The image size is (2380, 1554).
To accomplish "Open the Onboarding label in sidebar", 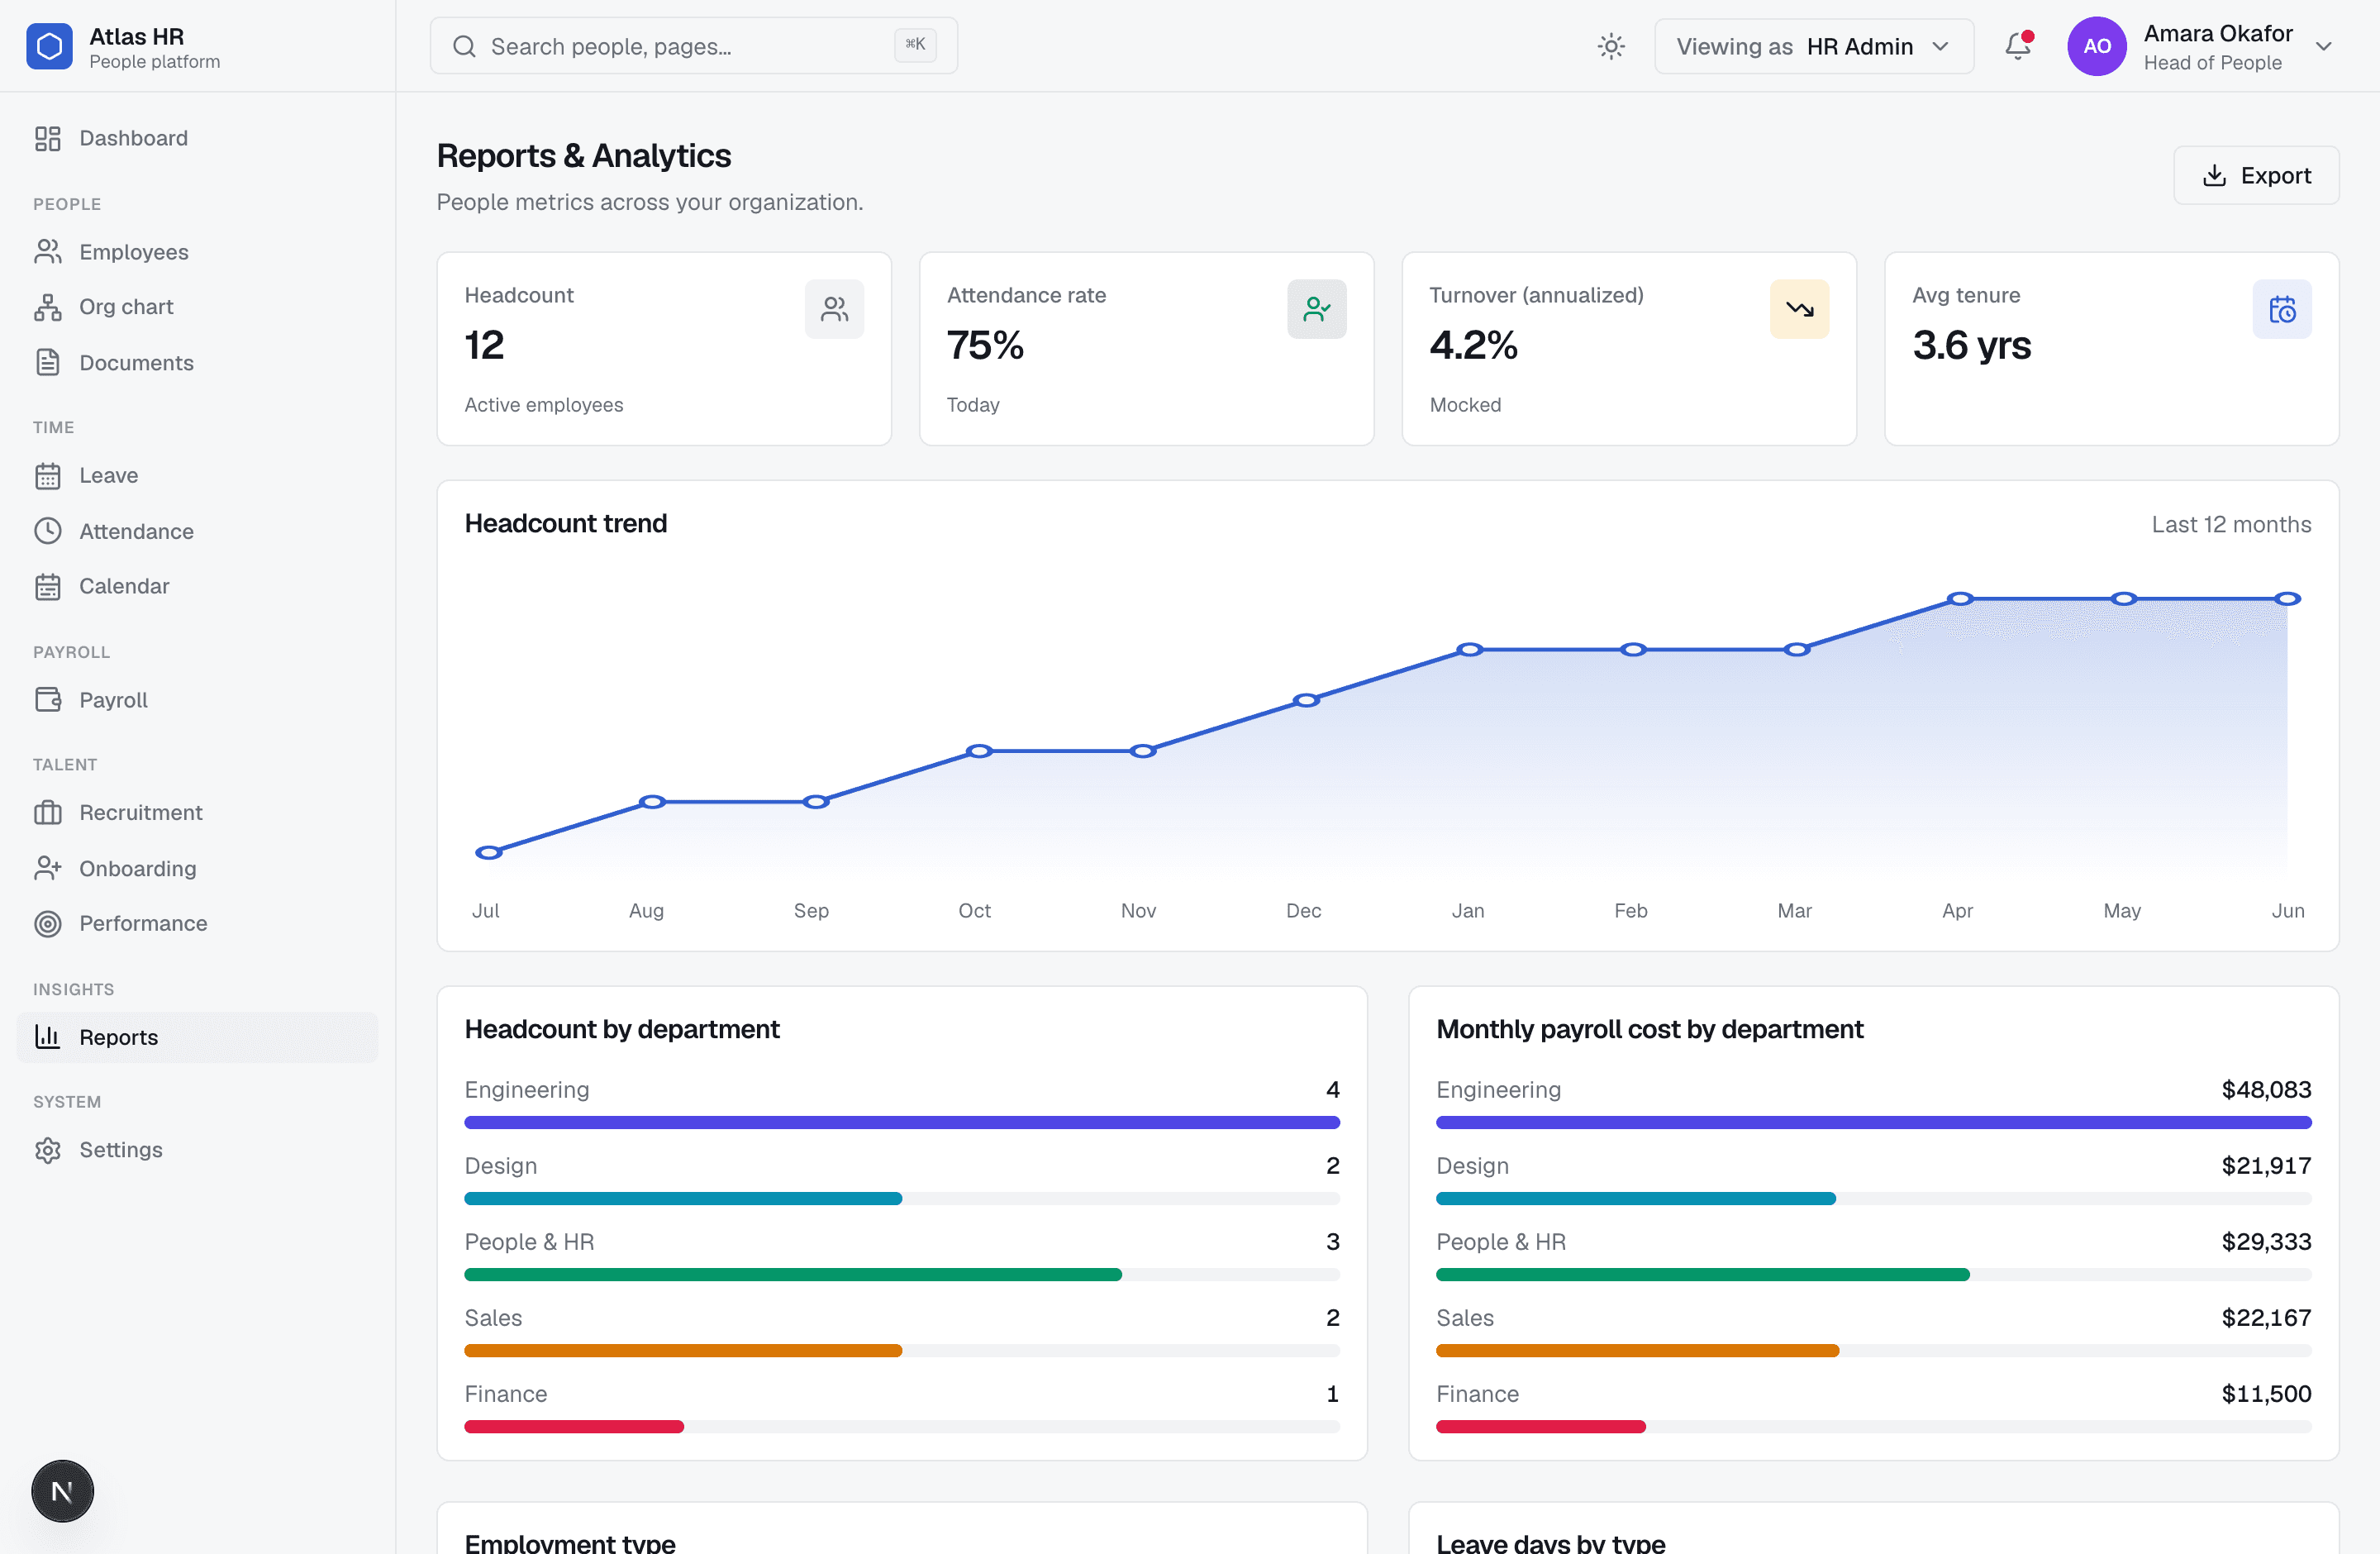I will 138,868.
